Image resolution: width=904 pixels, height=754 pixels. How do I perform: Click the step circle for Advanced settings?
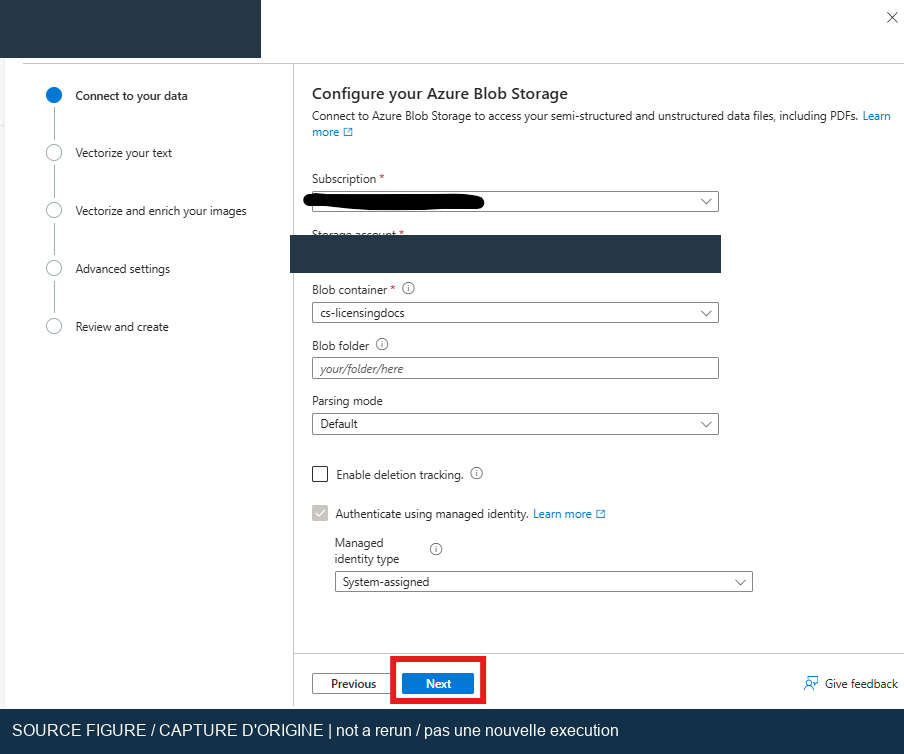(x=54, y=268)
